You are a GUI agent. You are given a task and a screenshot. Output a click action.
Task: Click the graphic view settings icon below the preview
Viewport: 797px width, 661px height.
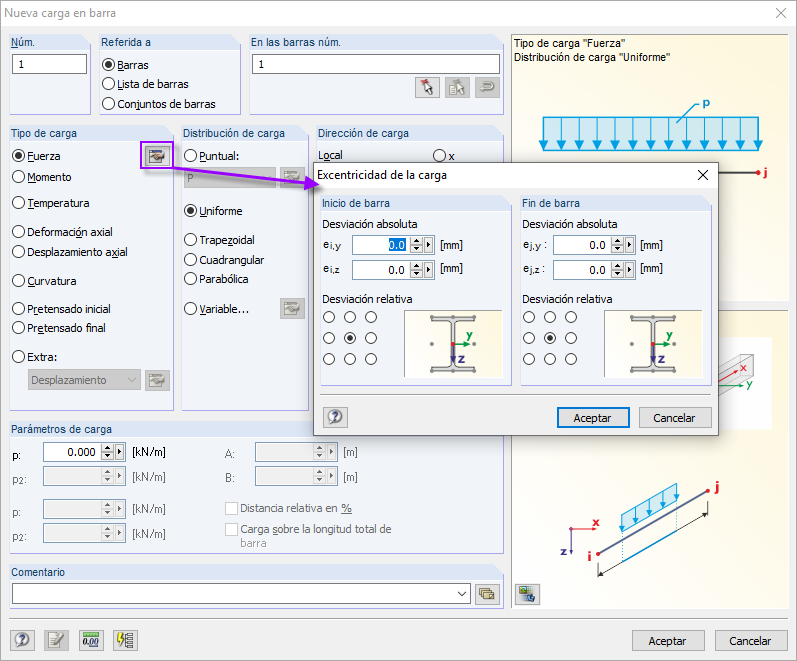tap(527, 594)
